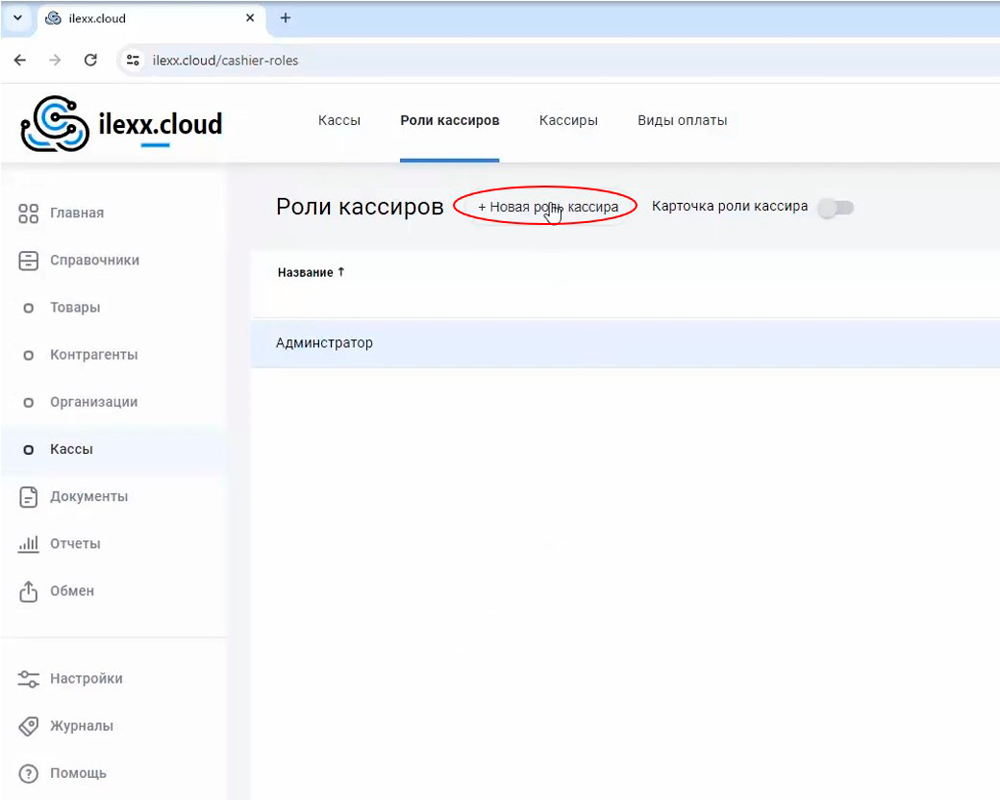The width and height of the screenshot is (1000, 800).
Task: Select the Товары sidebar item
Action: click(75, 308)
